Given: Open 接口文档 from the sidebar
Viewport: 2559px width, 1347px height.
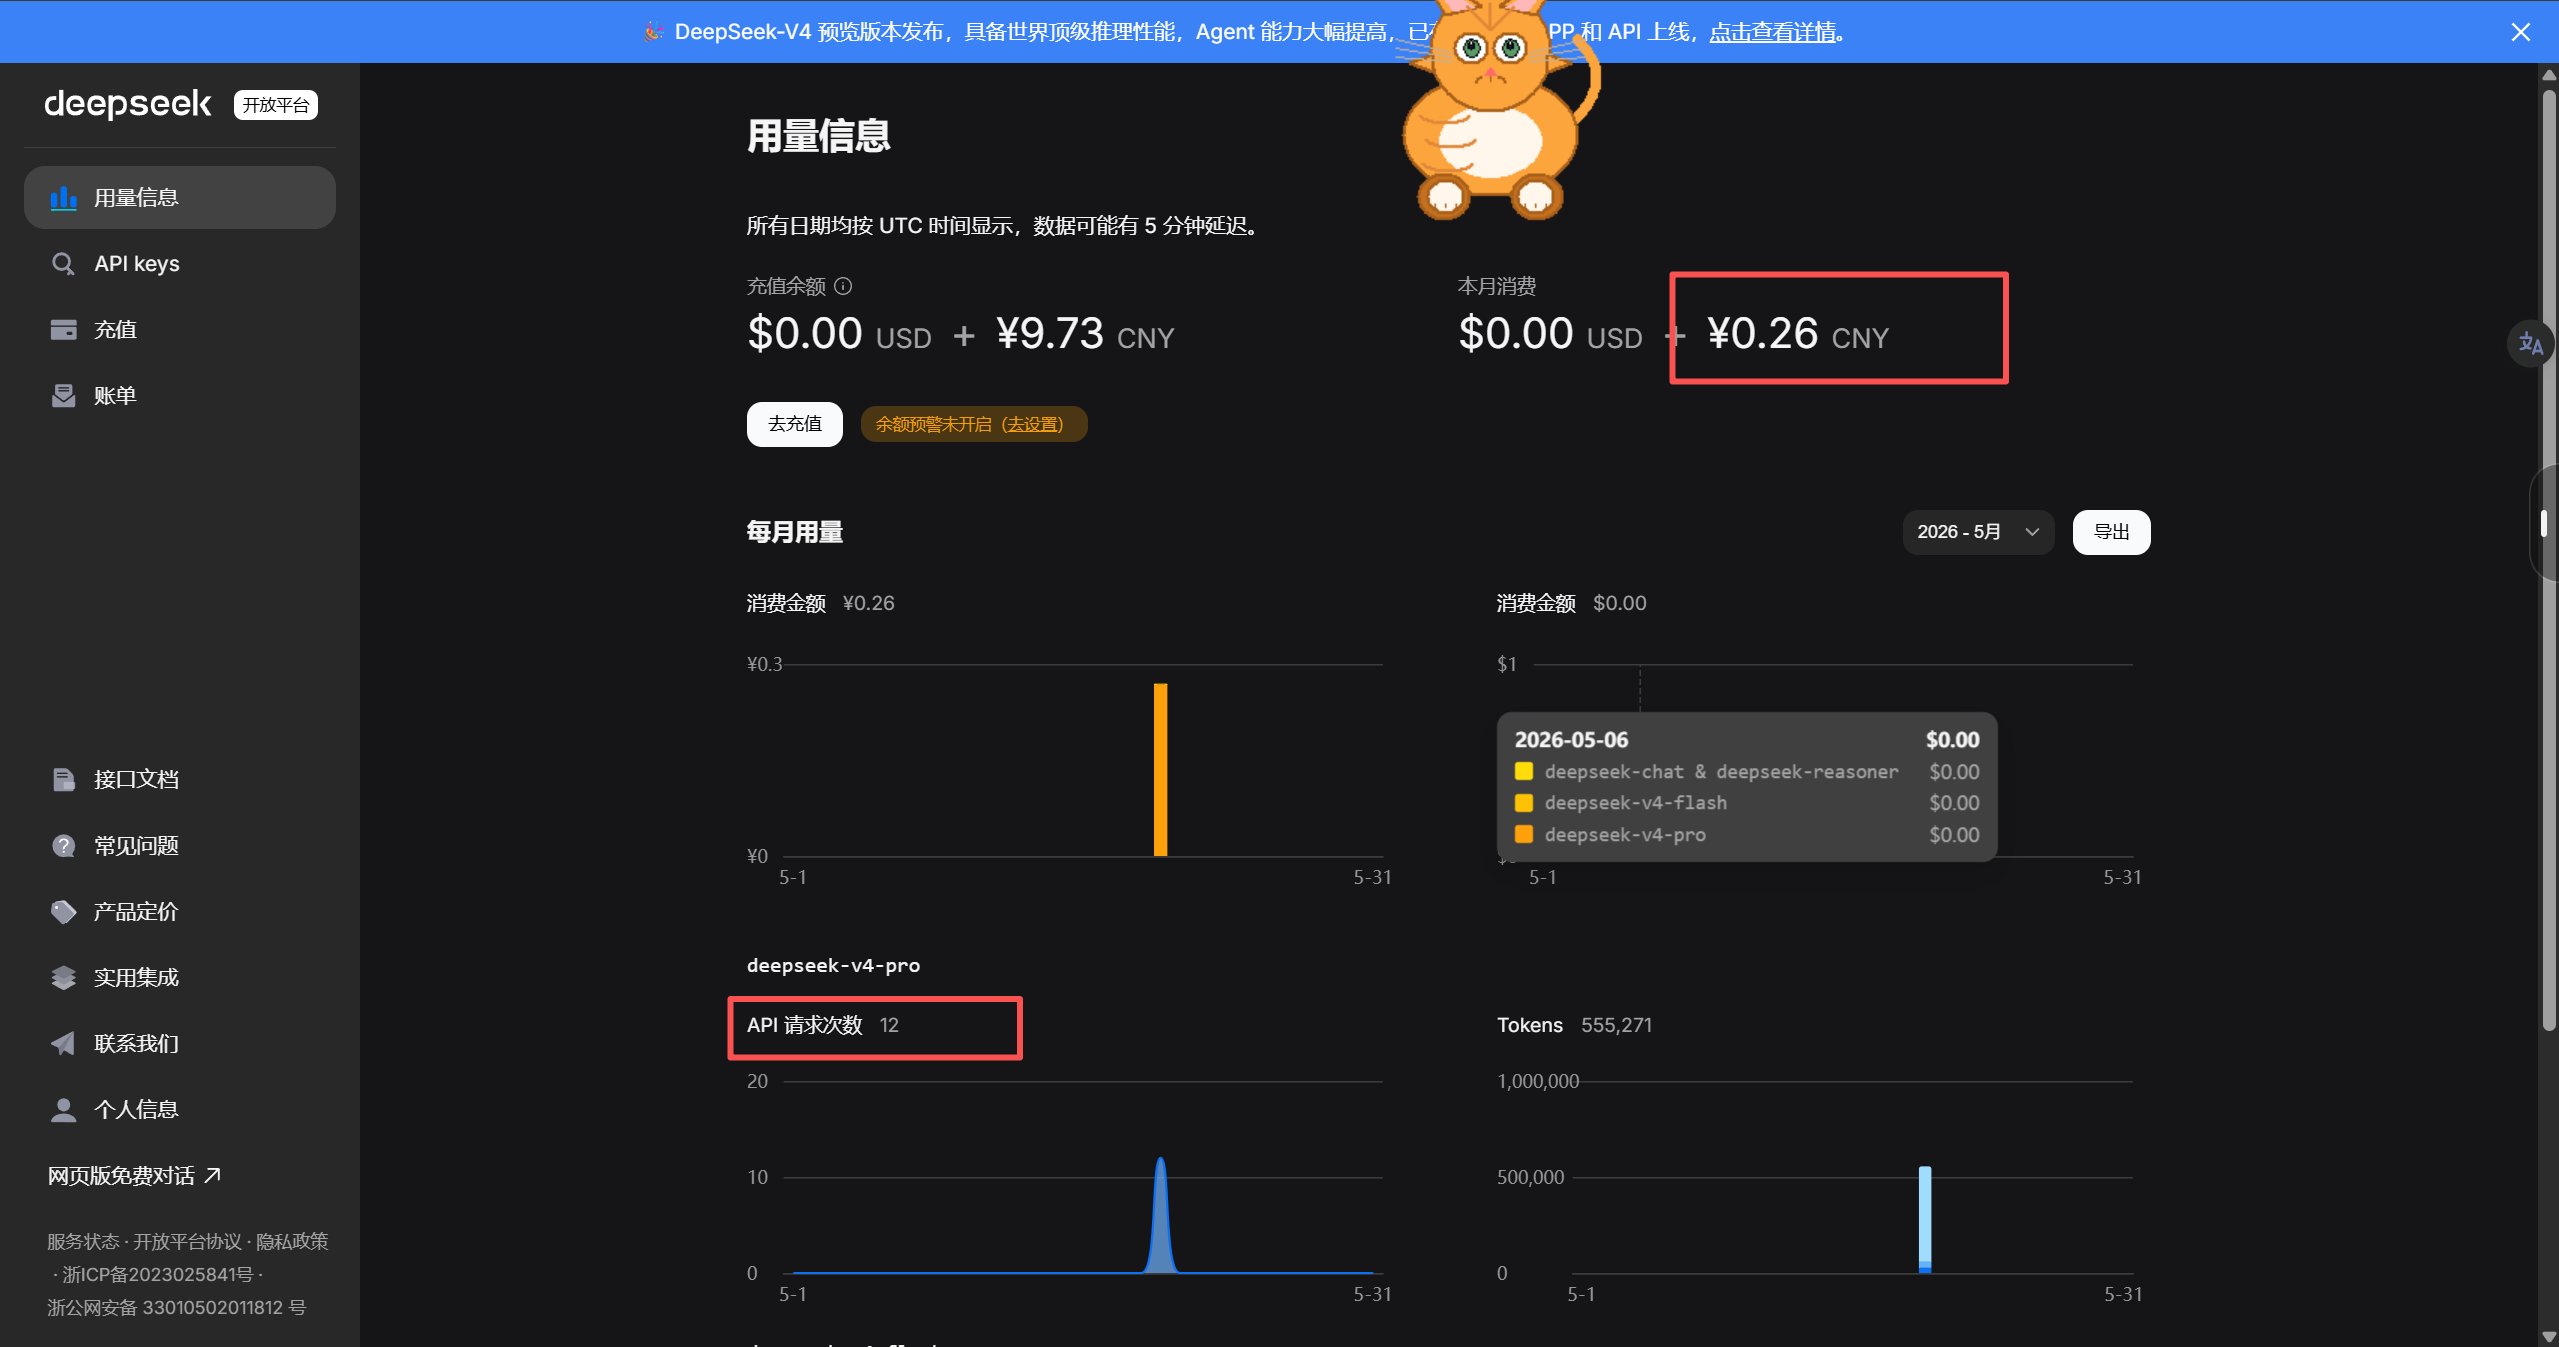Looking at the screenshot, I should pyautogui.click(x=180, y=780).
